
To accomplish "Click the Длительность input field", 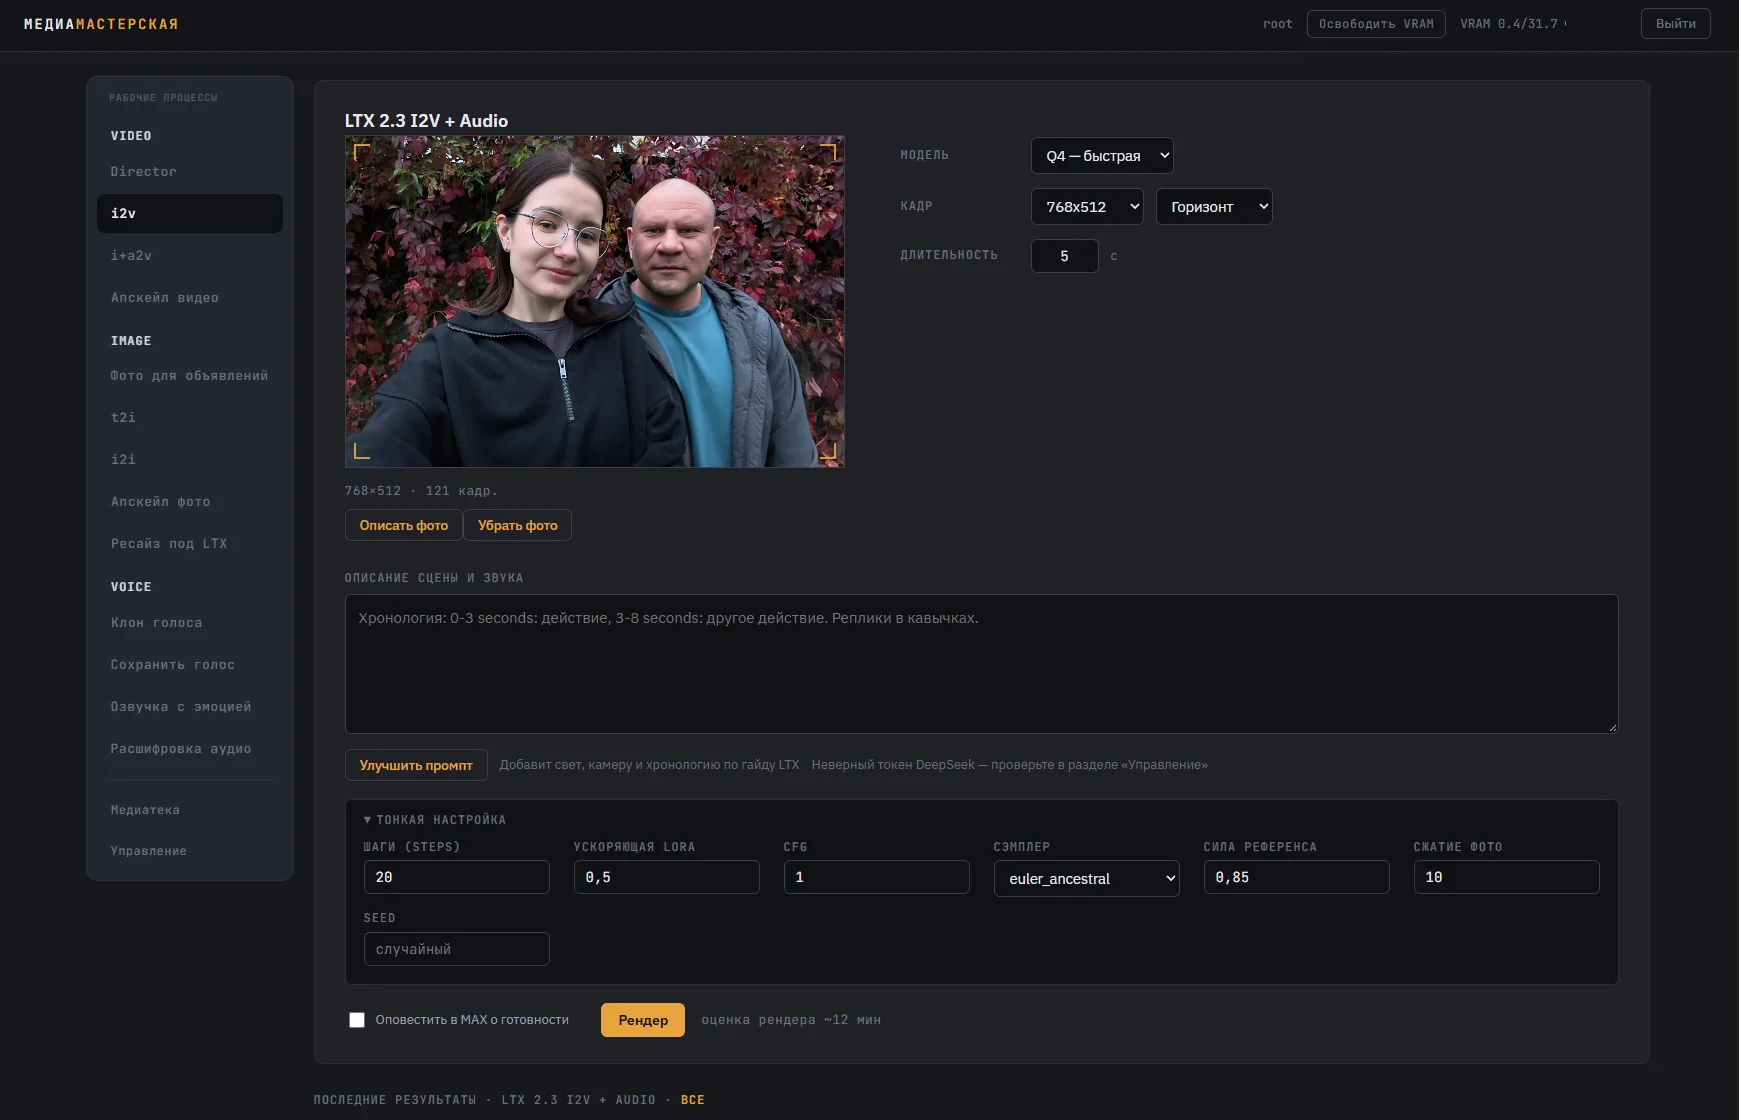I will (1065, 256).
